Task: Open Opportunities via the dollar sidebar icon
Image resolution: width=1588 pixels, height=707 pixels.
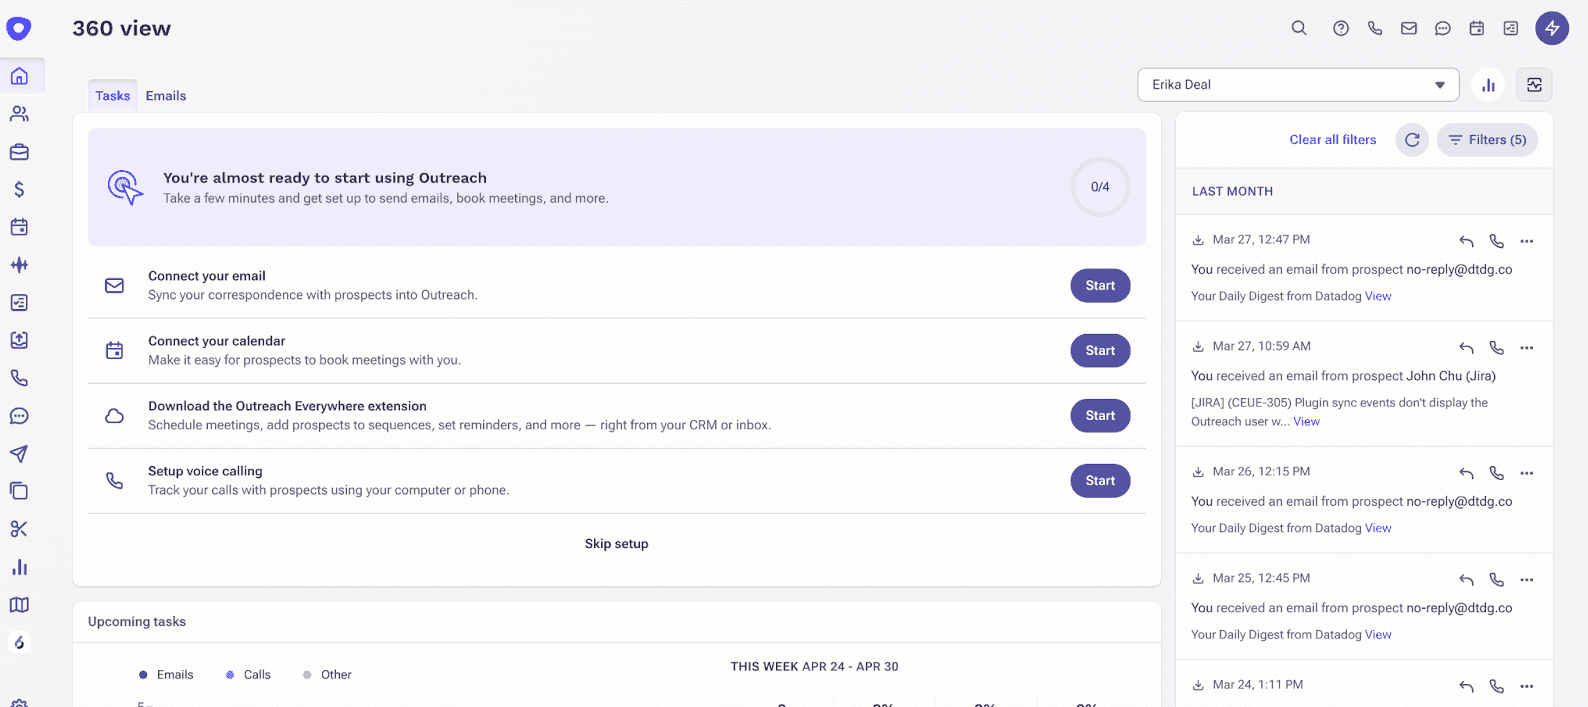Action: [x=18, y=188]
